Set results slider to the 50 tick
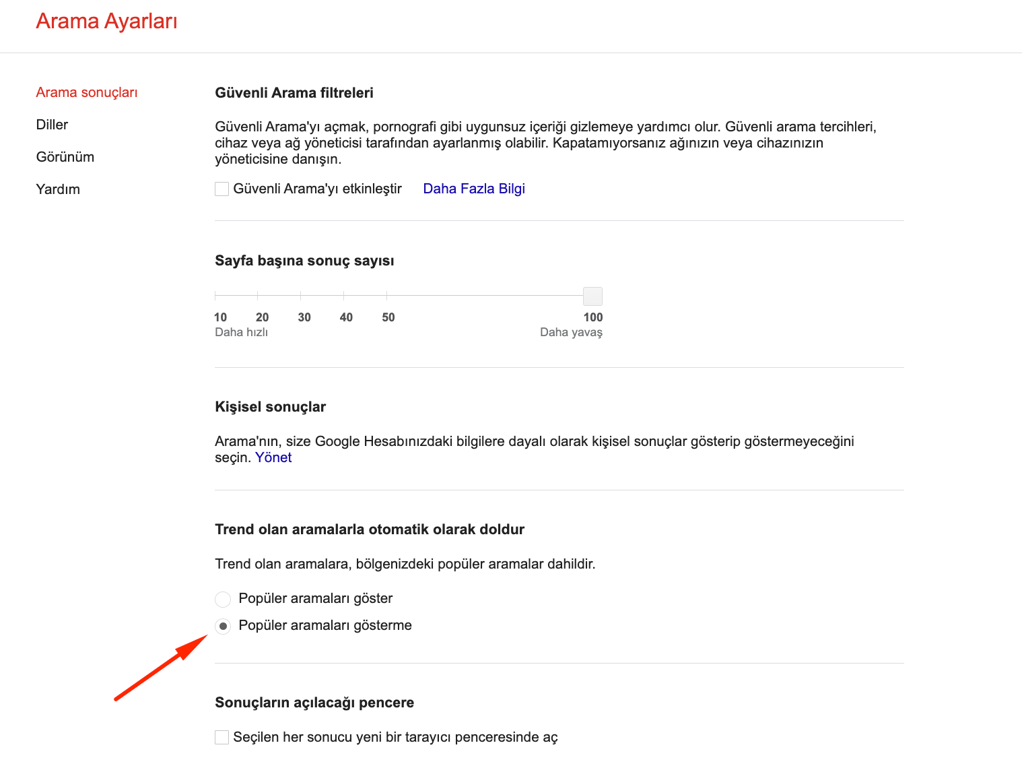 tap(387, 296)
